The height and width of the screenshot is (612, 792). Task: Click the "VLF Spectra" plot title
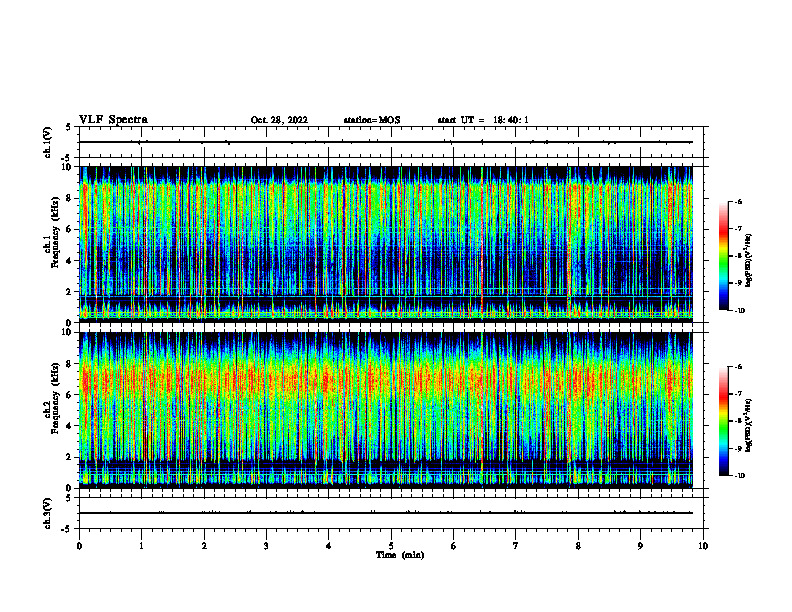[113, 120]
